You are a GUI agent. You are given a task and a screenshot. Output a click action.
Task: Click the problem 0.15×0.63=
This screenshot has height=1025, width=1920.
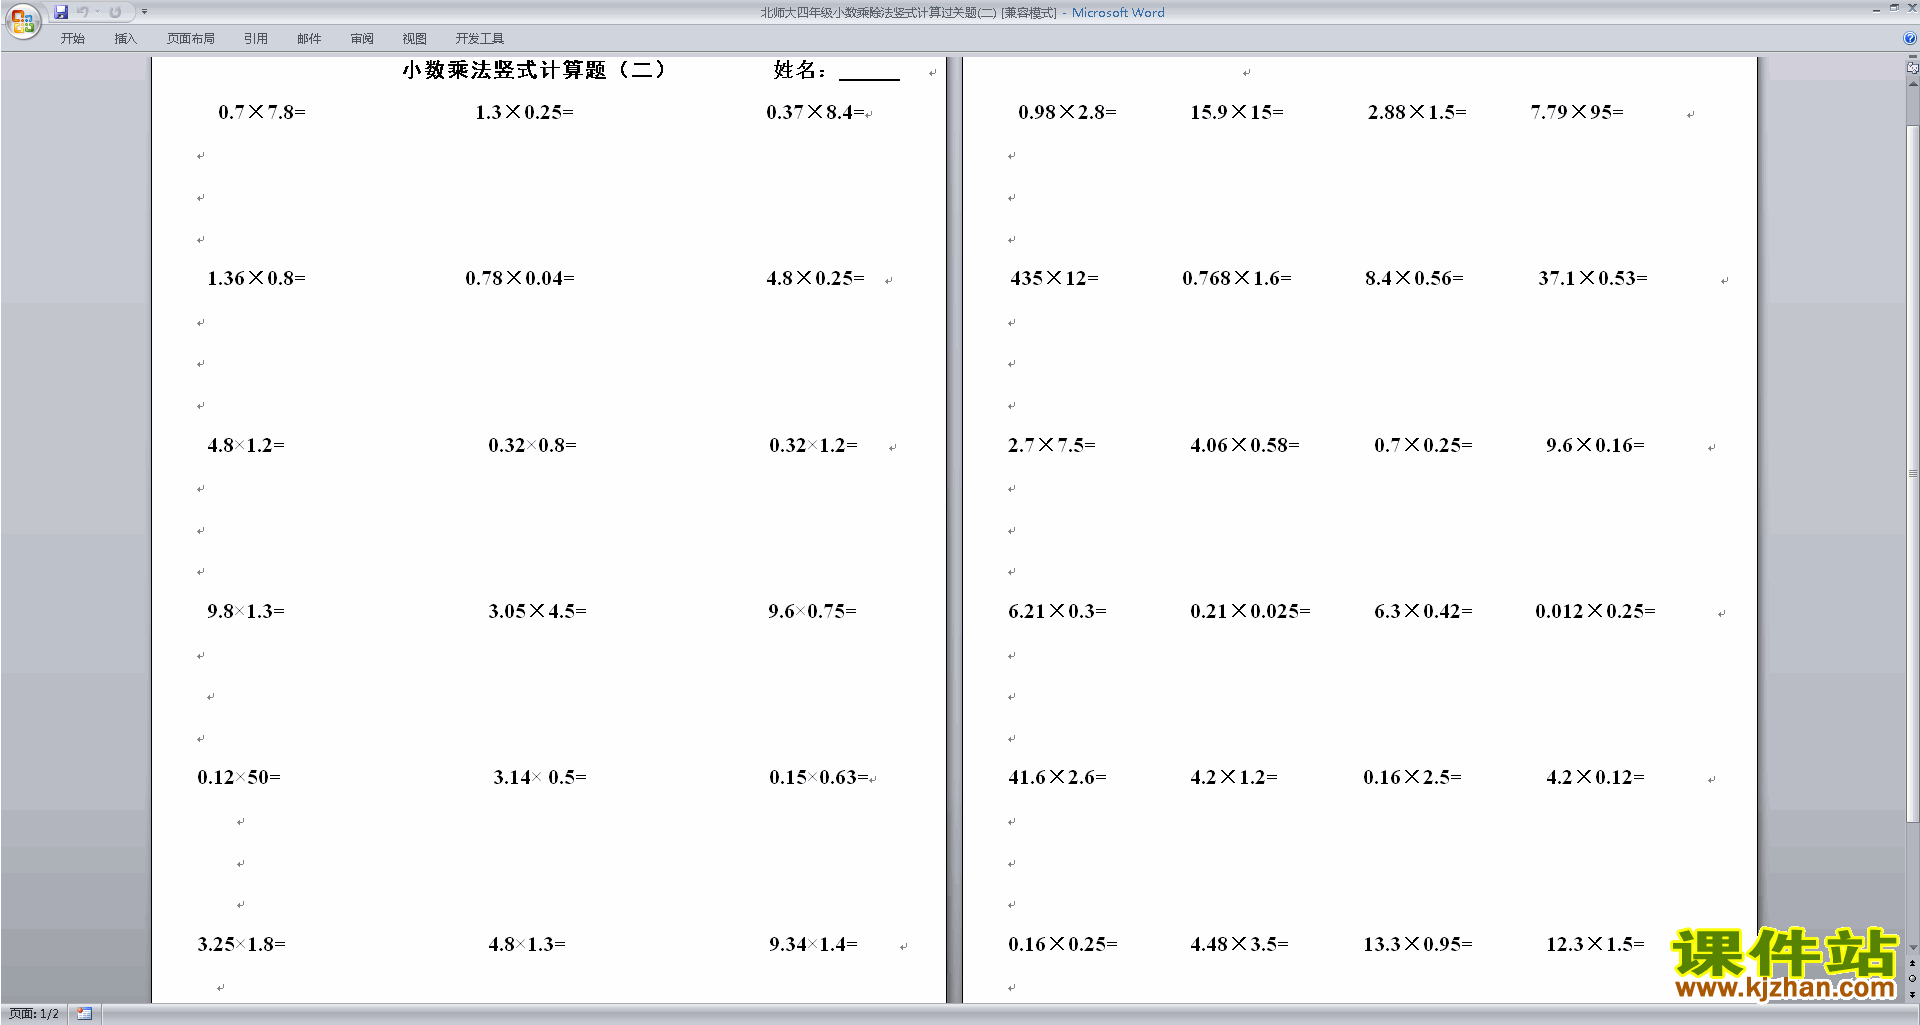819,777
